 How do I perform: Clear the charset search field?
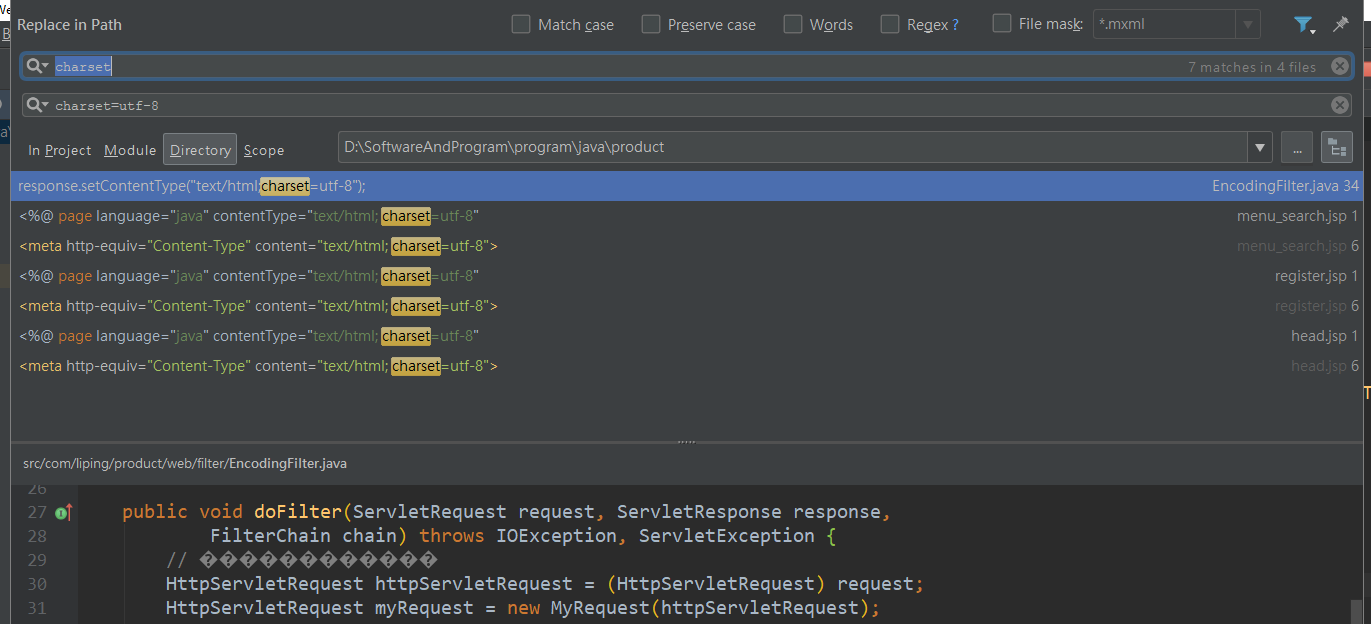click(x=1340, y=66)
